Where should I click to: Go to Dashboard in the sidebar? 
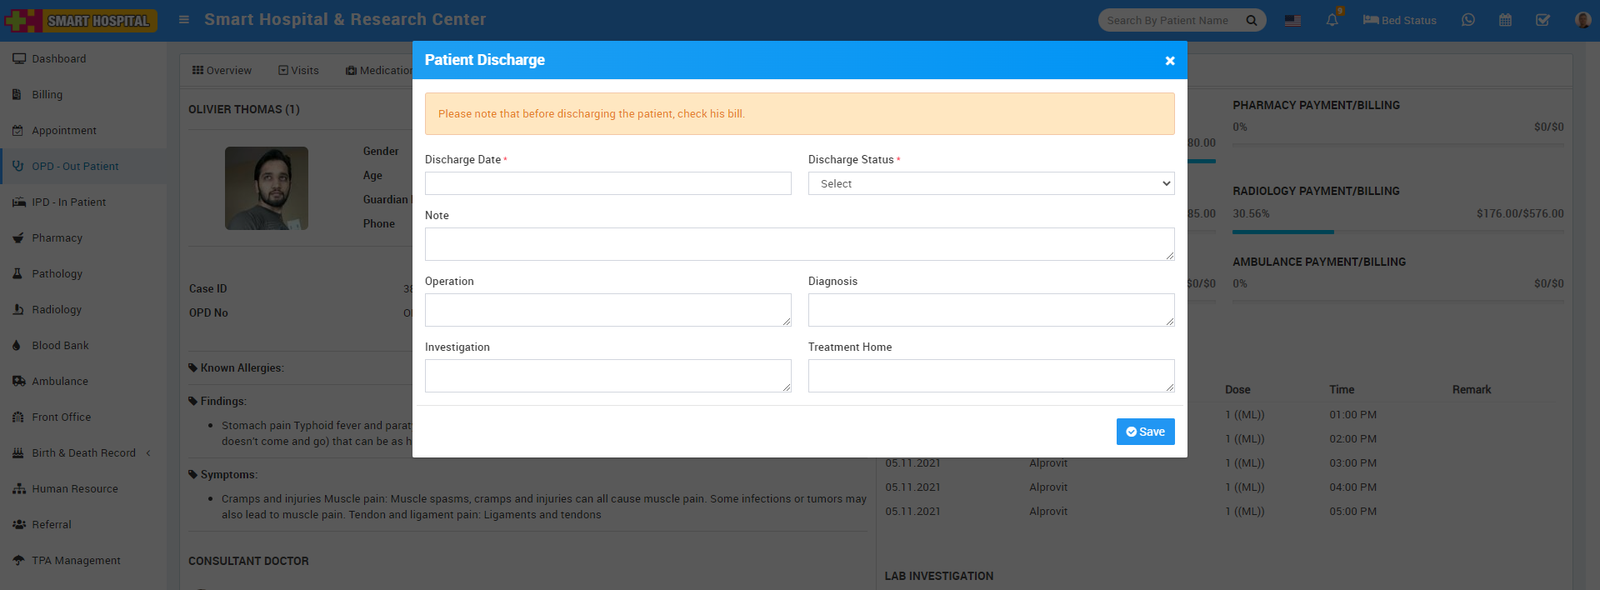(58, 59)
